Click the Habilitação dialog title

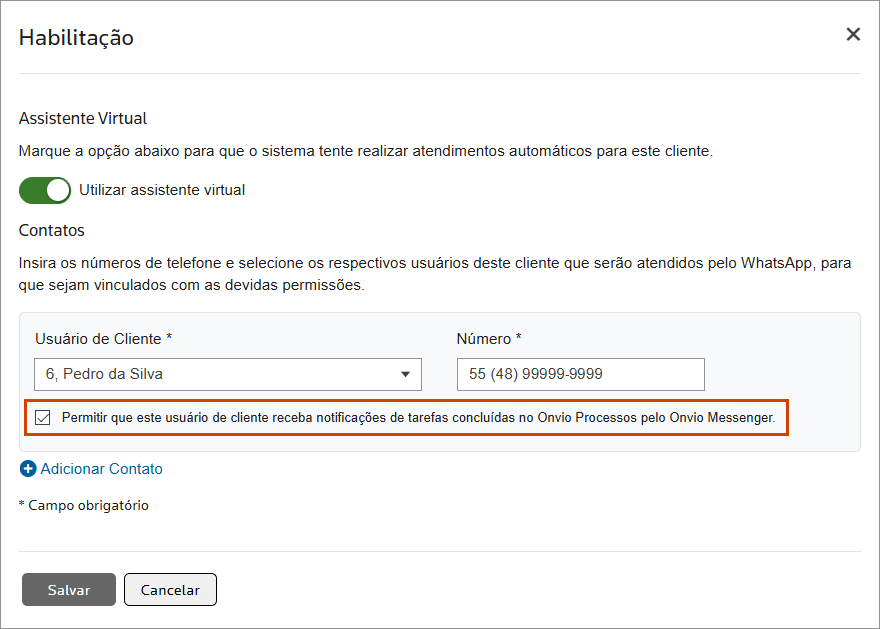(x=76, y=38)
